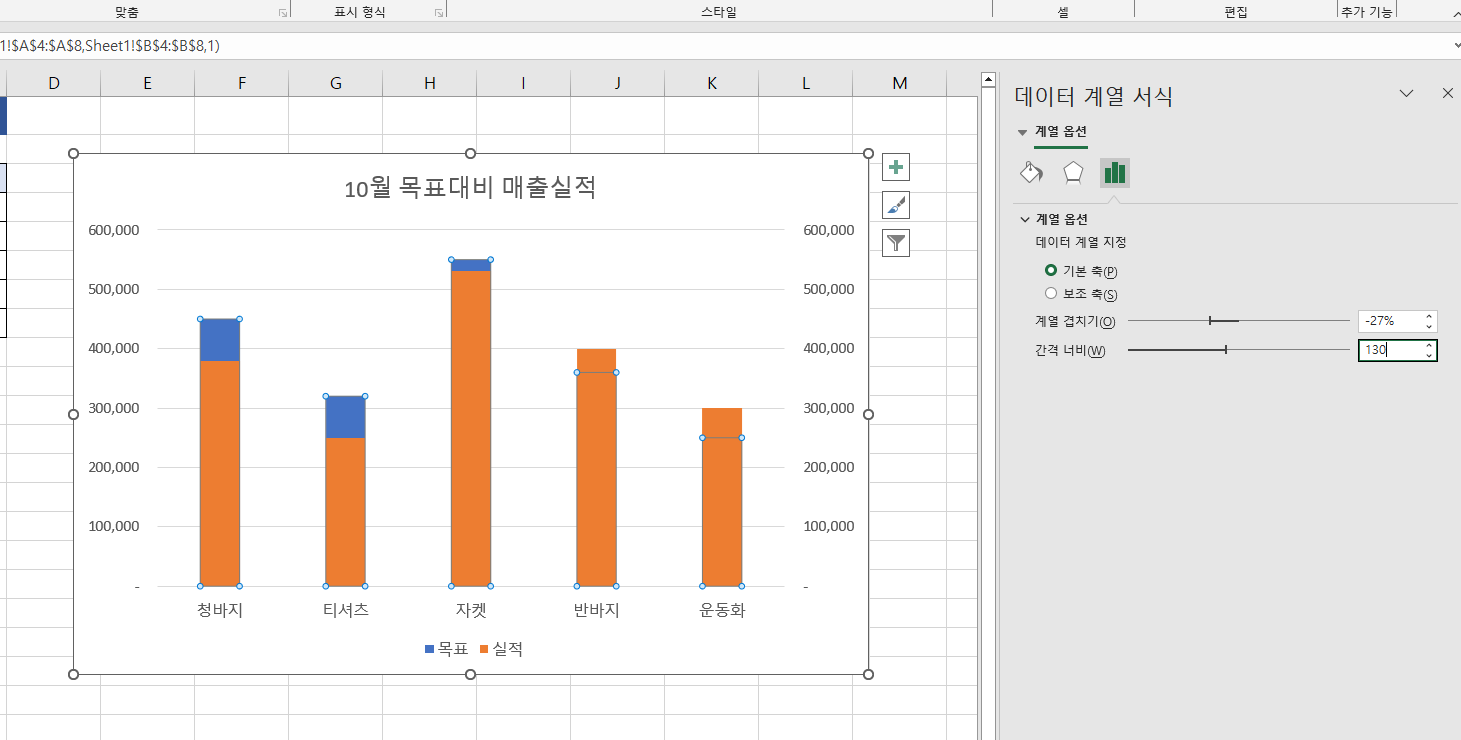The width and height of the screenshot is (1461, 740).
Task: Select column F header
Action: (x=241, y=83)
